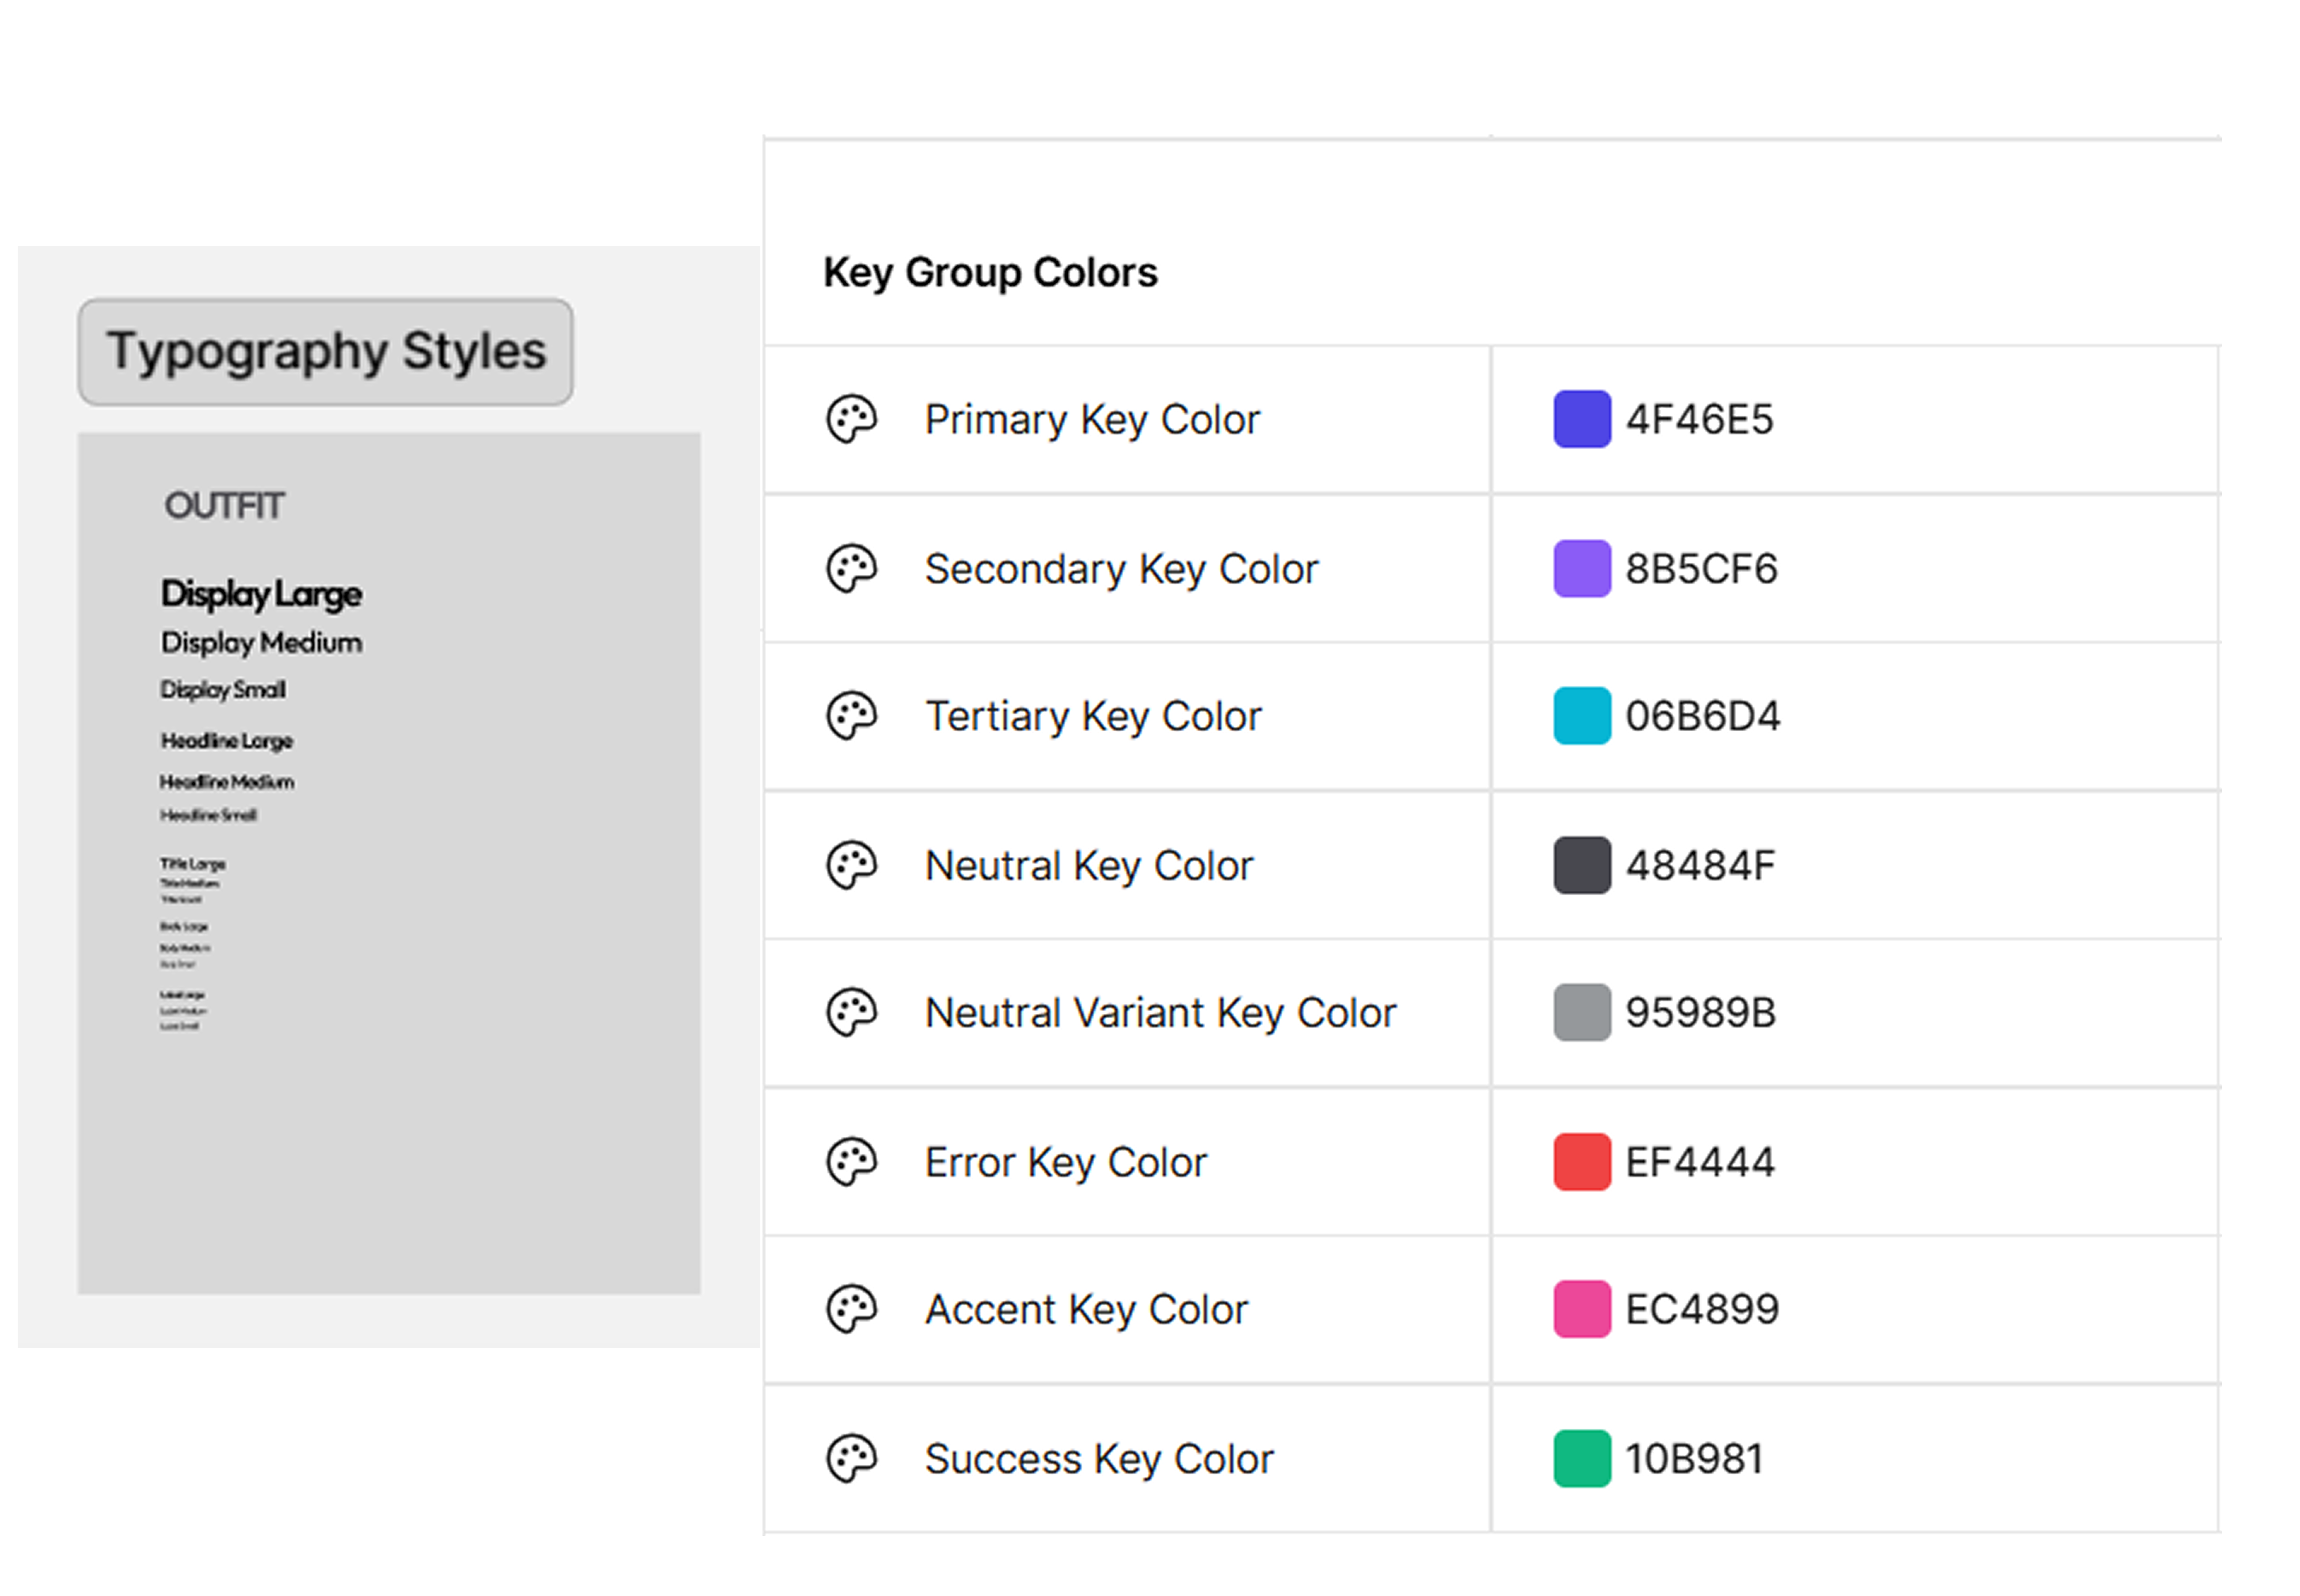Viewport: 2300px width, 1596px height.
Task: Click palette icon beside Error Key Color
Action: pos(851,1162)
